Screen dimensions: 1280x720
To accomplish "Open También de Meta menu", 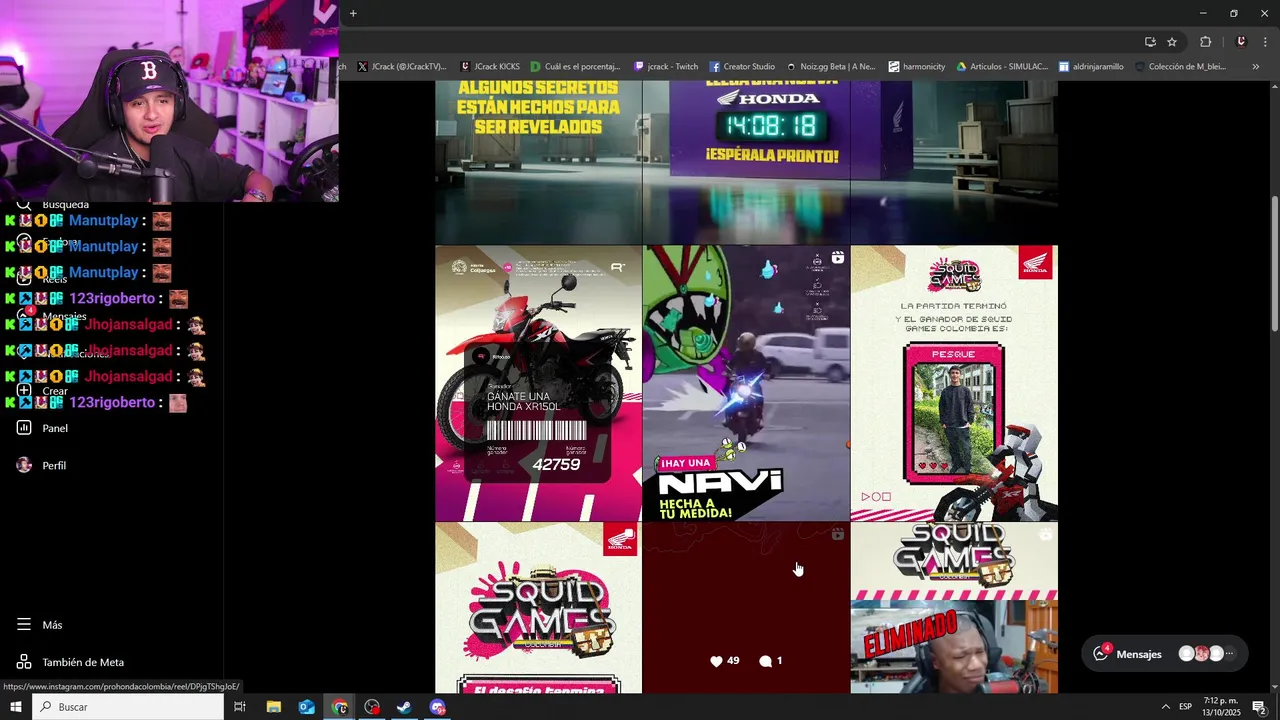I will pos(70,662).
